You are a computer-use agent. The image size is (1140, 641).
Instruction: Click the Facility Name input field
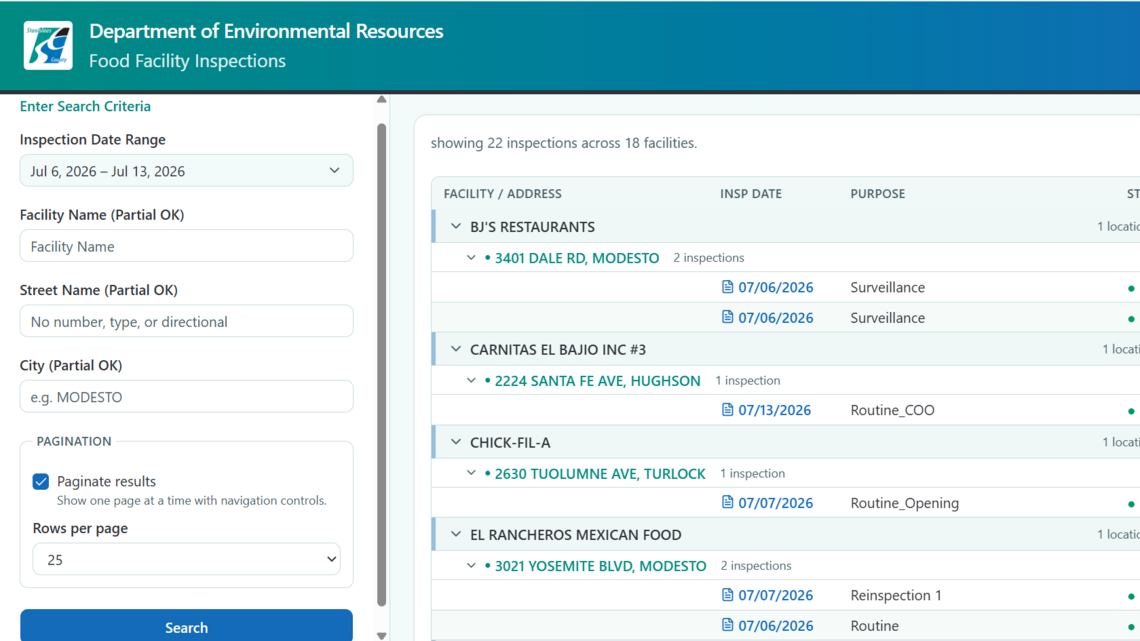point(186,246)
